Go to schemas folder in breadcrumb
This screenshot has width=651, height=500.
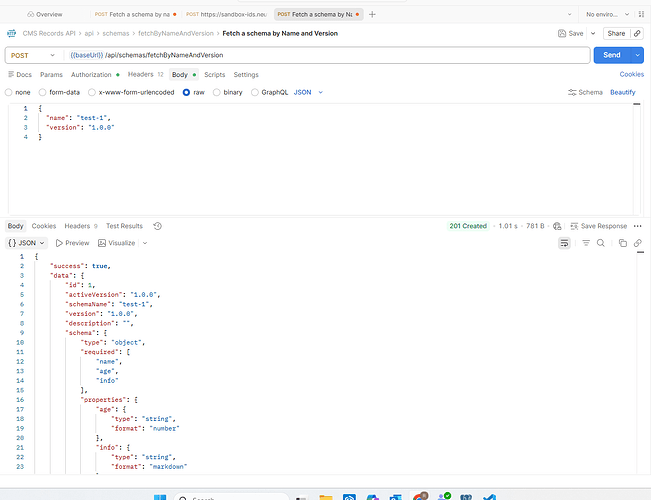[x=116, y=33]
